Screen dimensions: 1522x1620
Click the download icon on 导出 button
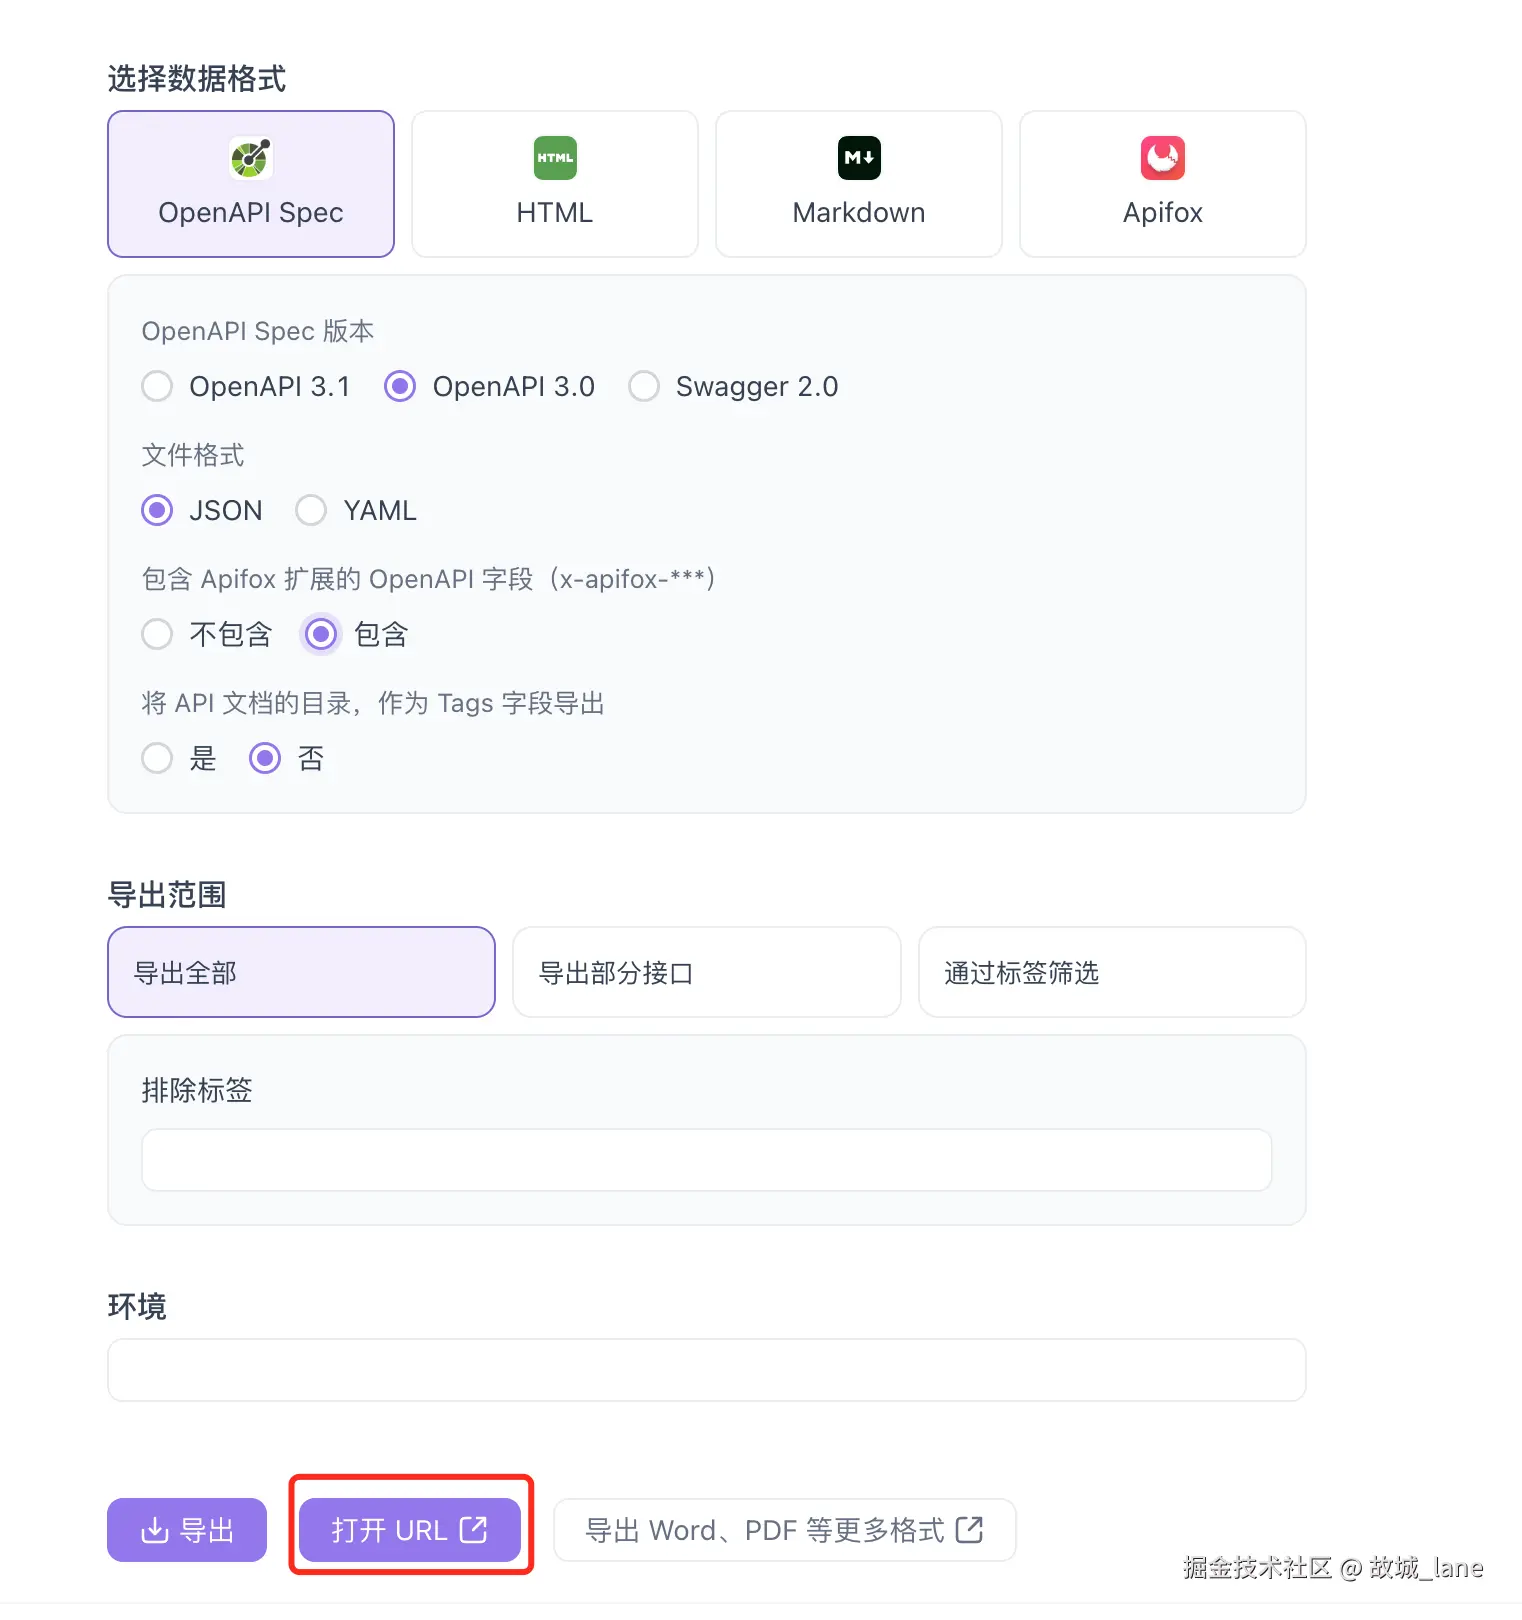154,1530
